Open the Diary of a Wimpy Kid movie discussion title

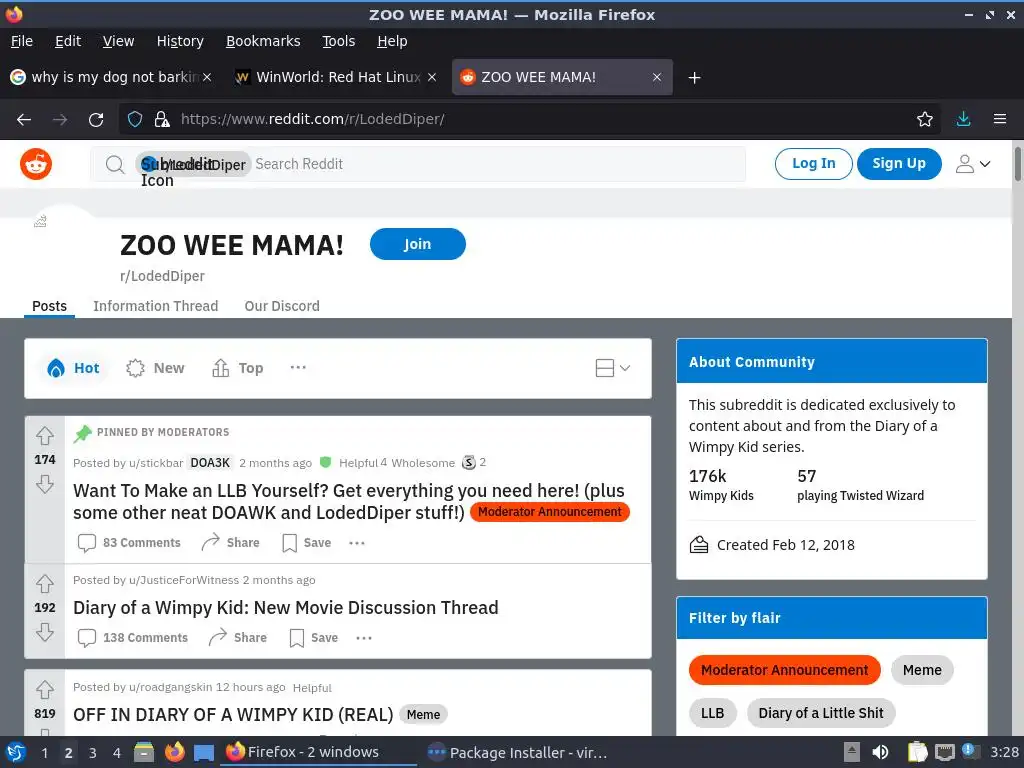tap(285, 607)
